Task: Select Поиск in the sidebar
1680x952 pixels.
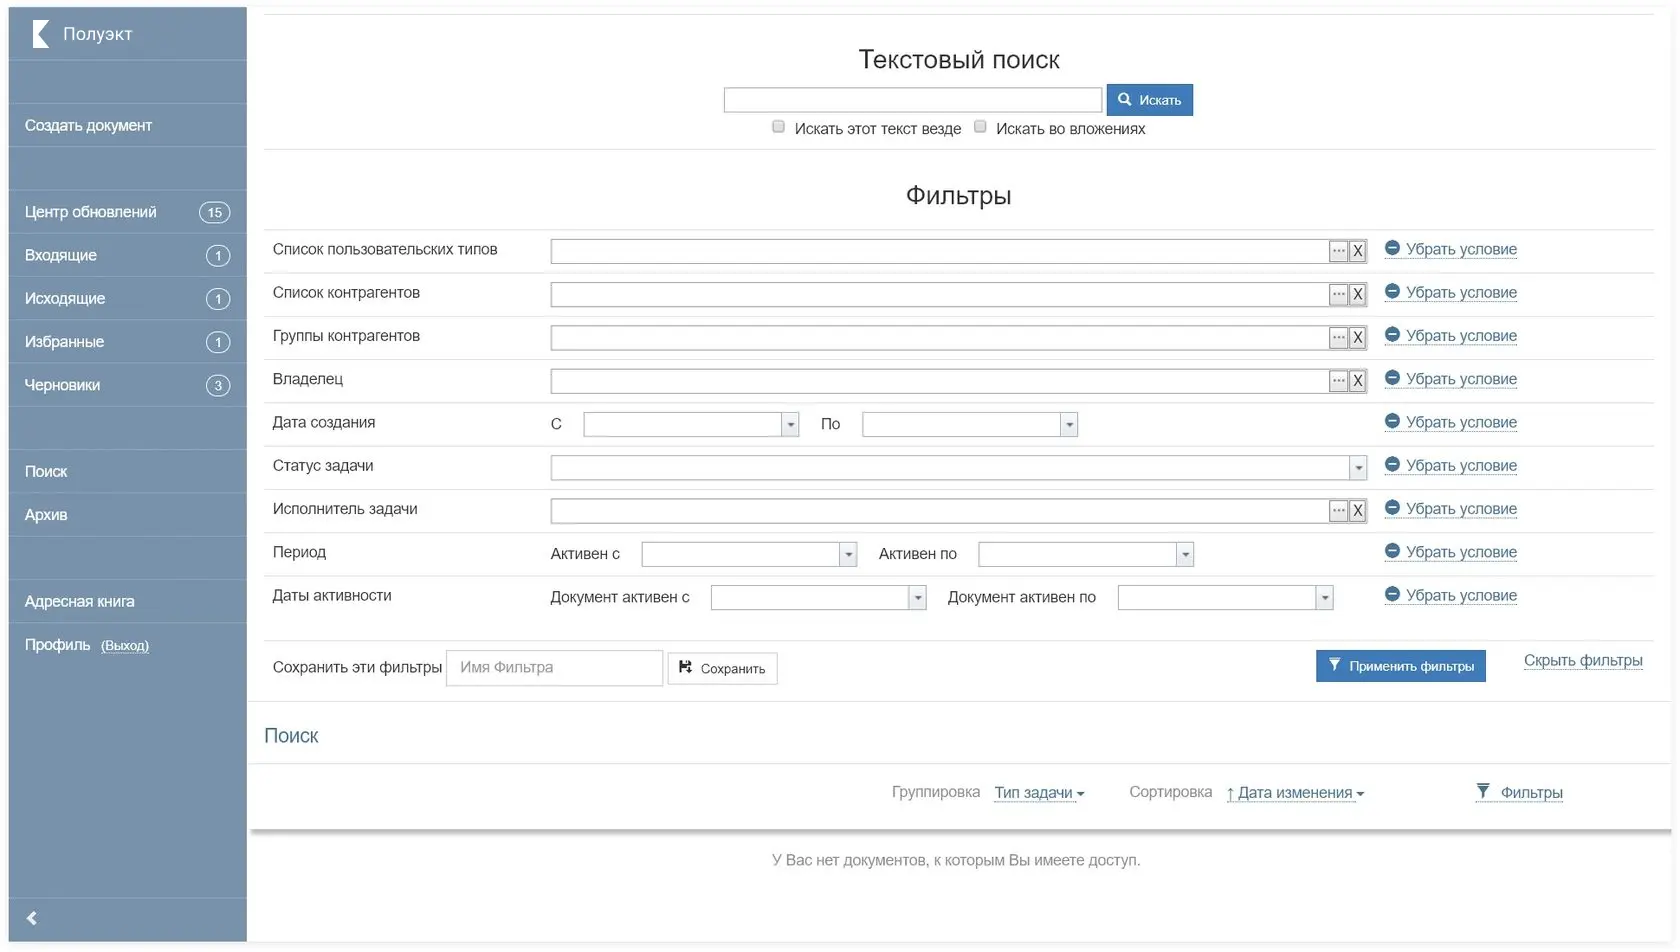Action: (x=128, y=472)
